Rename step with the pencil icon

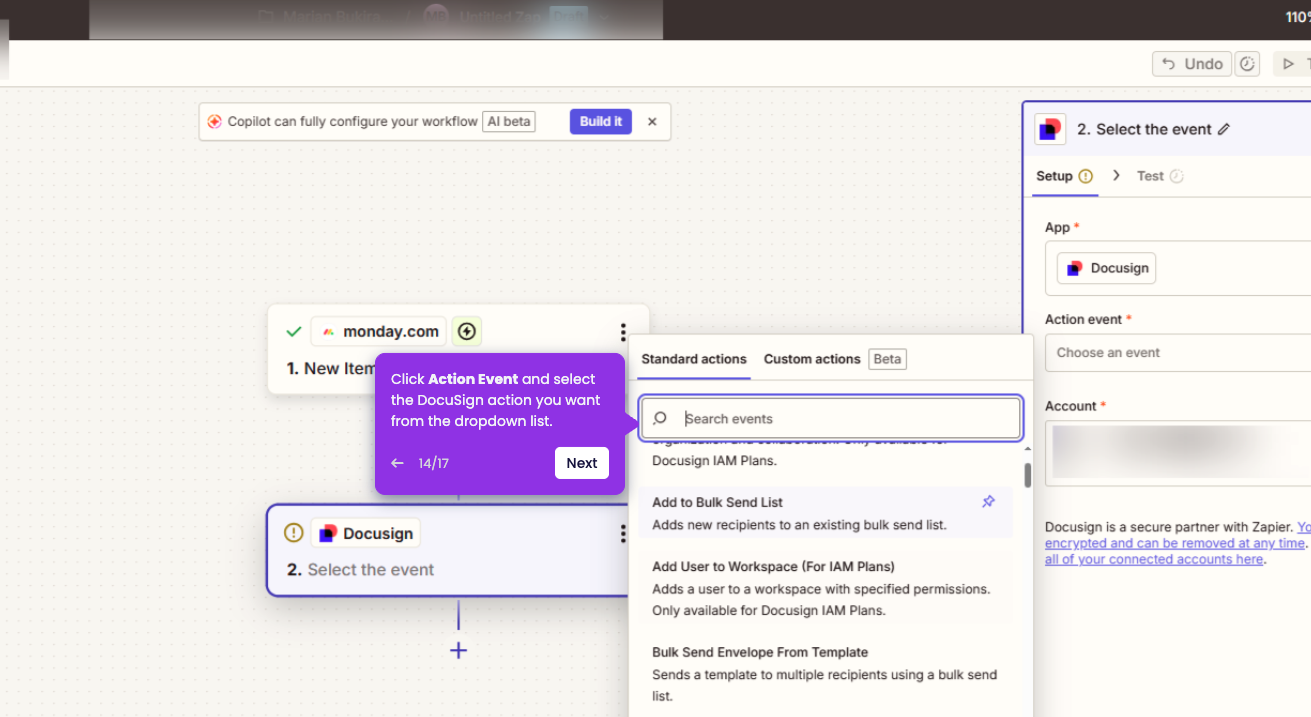point(1224,129)
